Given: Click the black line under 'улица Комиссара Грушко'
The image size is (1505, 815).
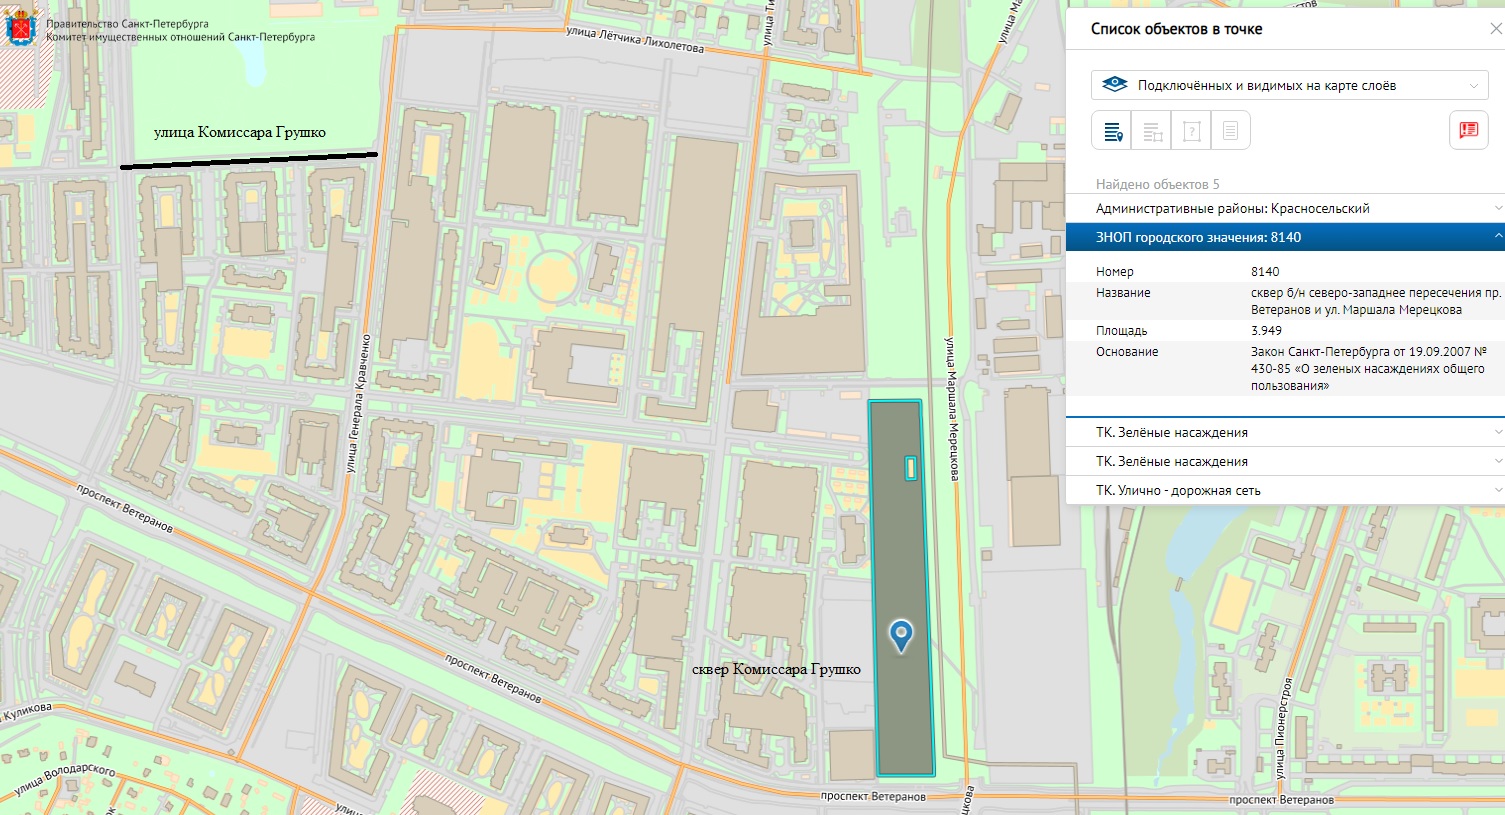Looking at the screenshot, I should (249, 160).
